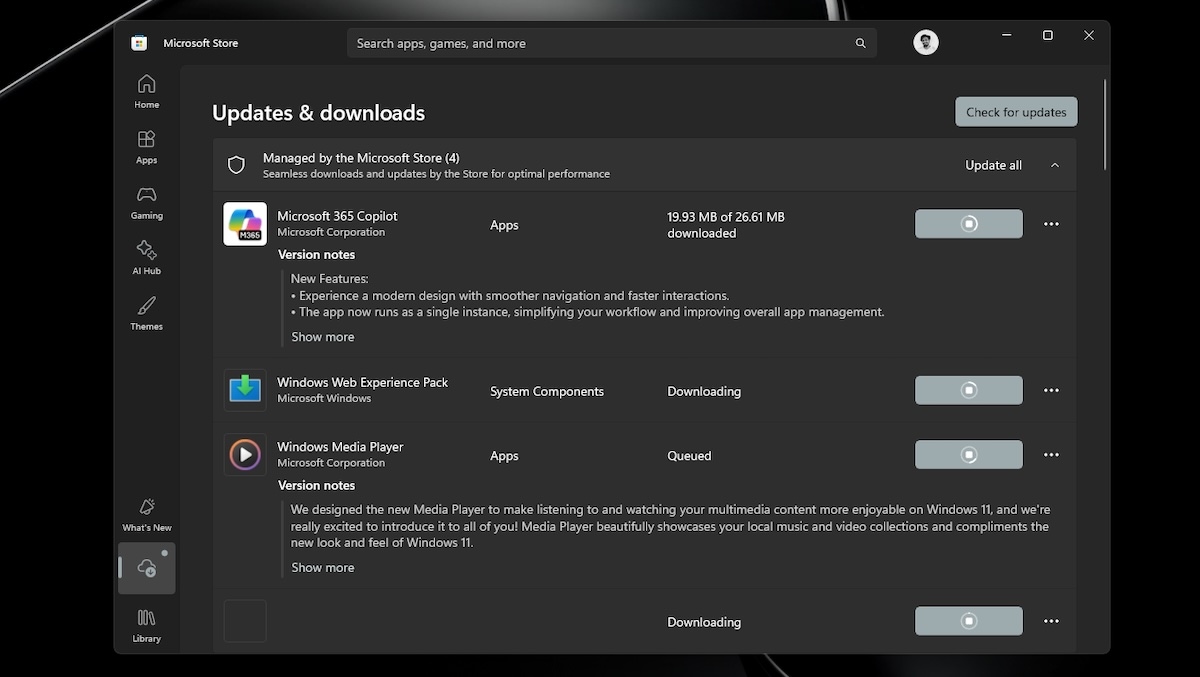Screen dimensions: 1200x677
Task: Click 'Downloading' status for Web Experience Pack
Action: click(704, 391)
